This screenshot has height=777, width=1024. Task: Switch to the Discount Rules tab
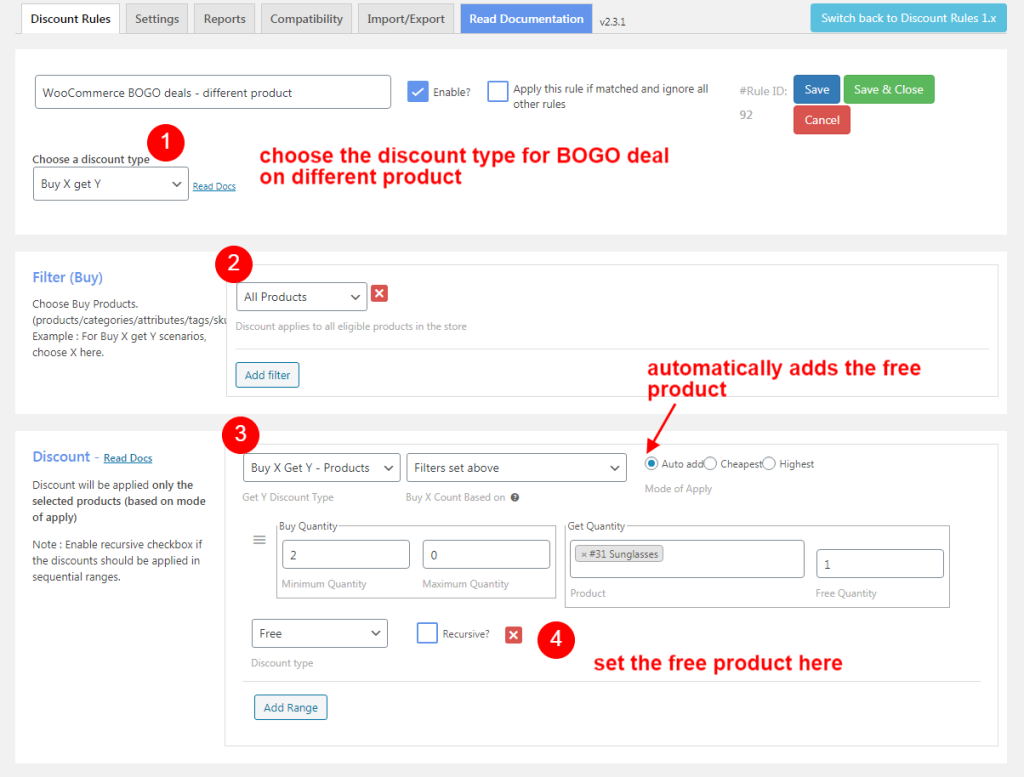[71, 19]
